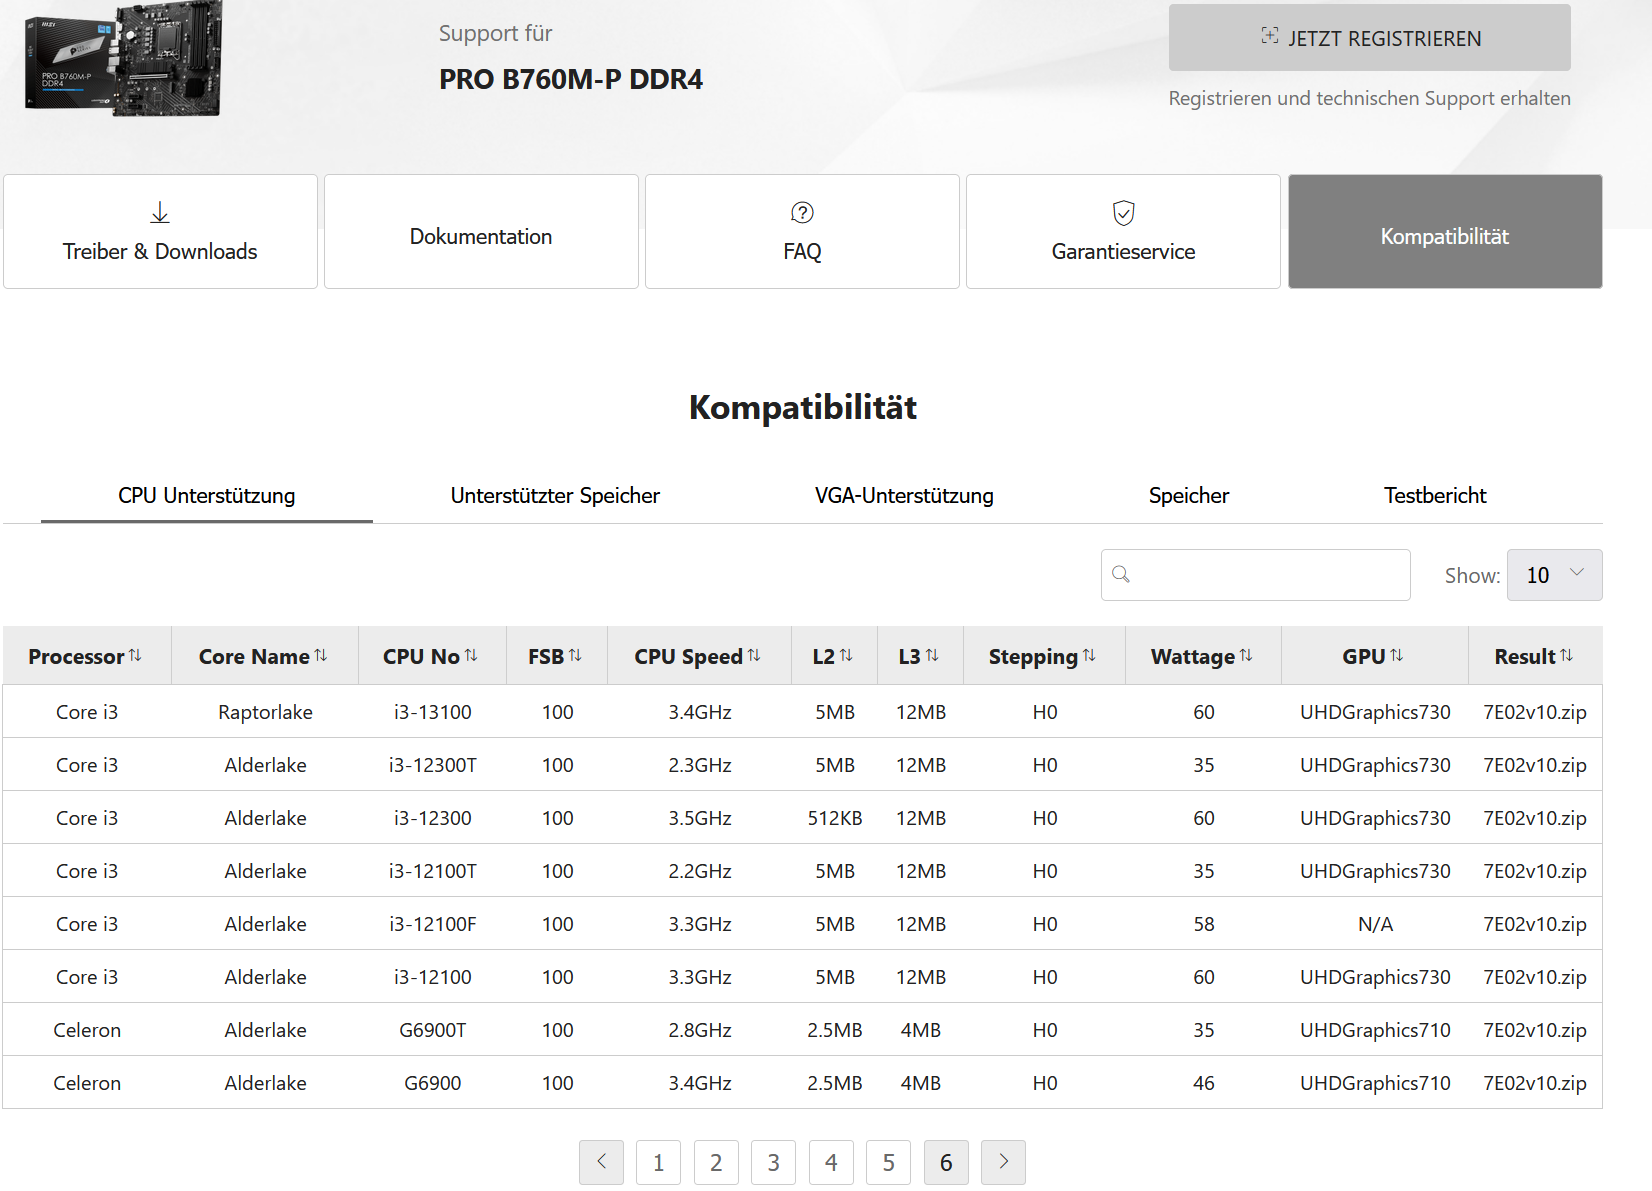Switch to CPU Unterstützung tab

point(207,496)
